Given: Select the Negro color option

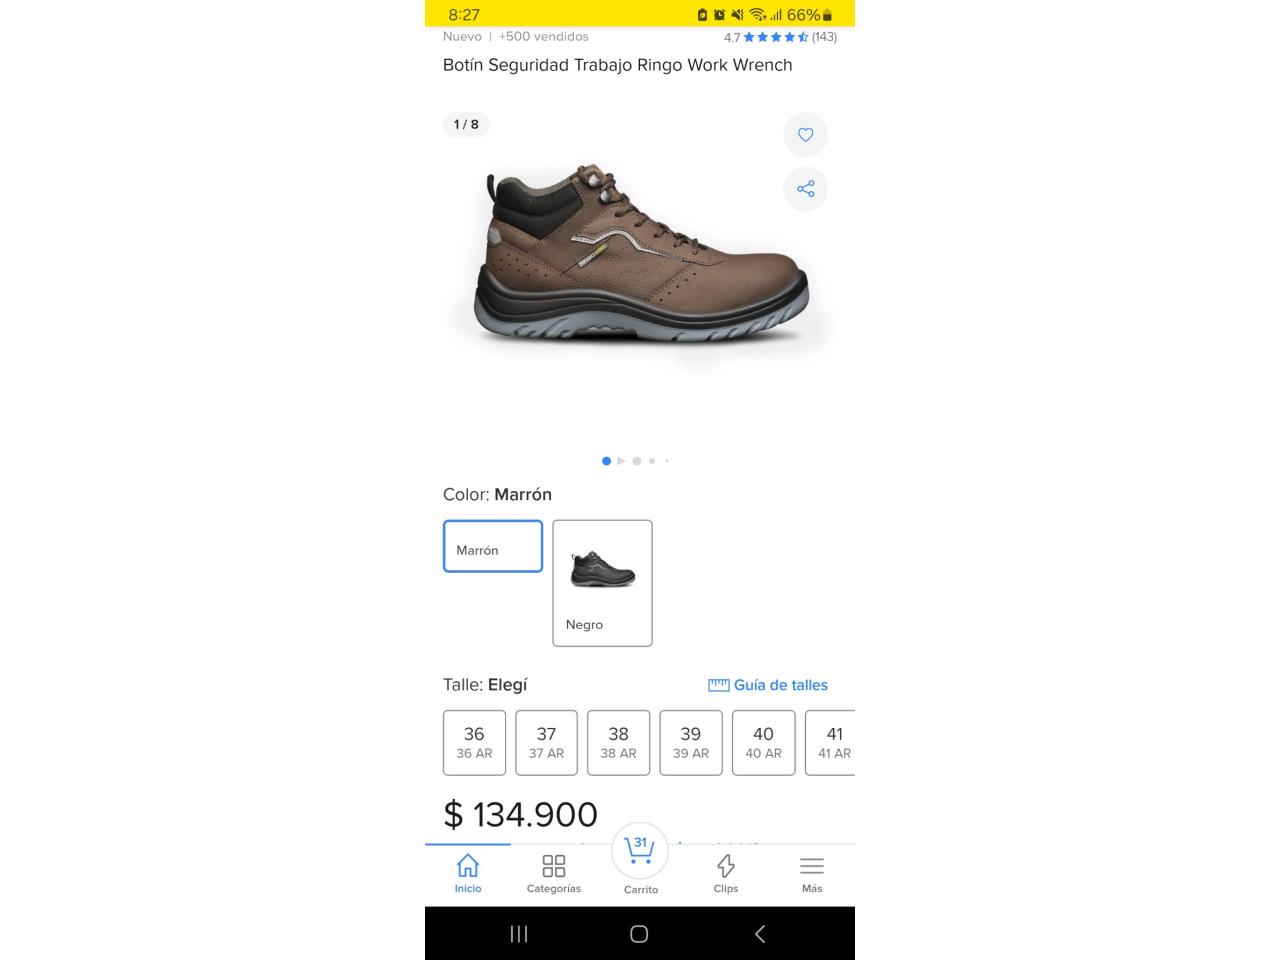Looking at the screenshot, I should [603, 583].
